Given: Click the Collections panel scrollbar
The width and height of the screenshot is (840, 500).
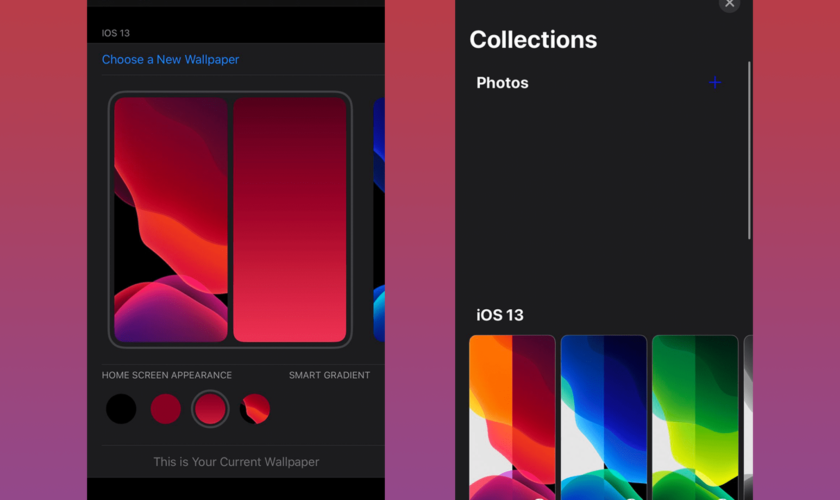Looking at the screenshot, I should [749, 151].
